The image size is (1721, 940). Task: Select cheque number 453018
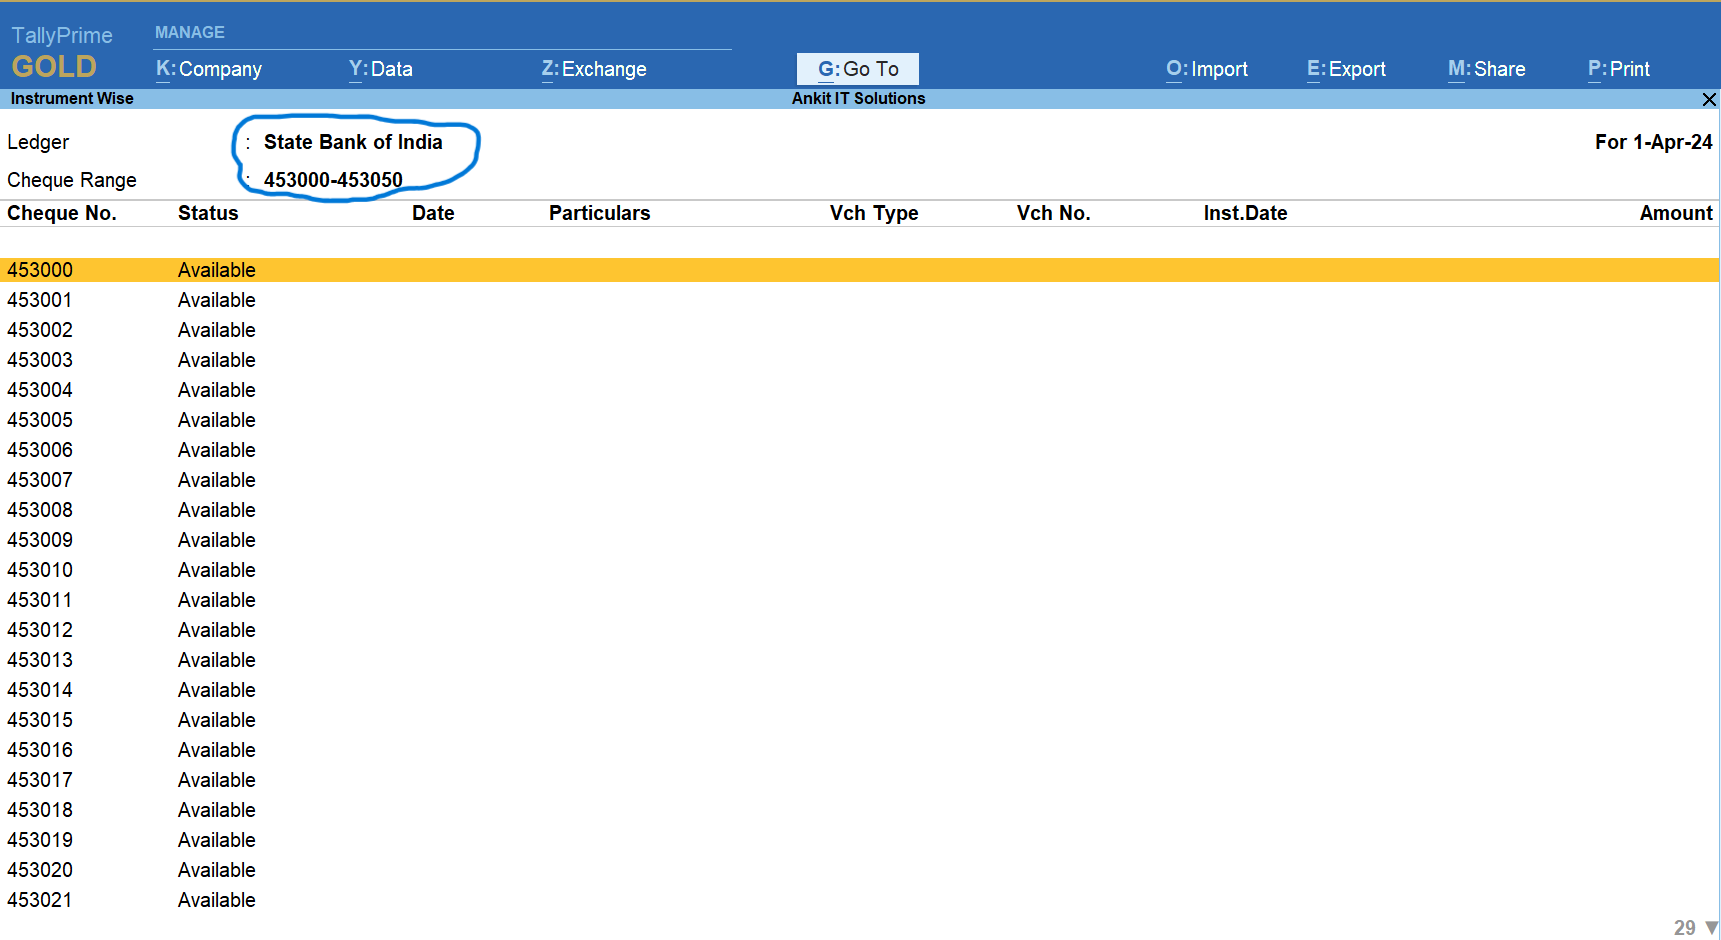pyautogui.click(x=40, y=810)
